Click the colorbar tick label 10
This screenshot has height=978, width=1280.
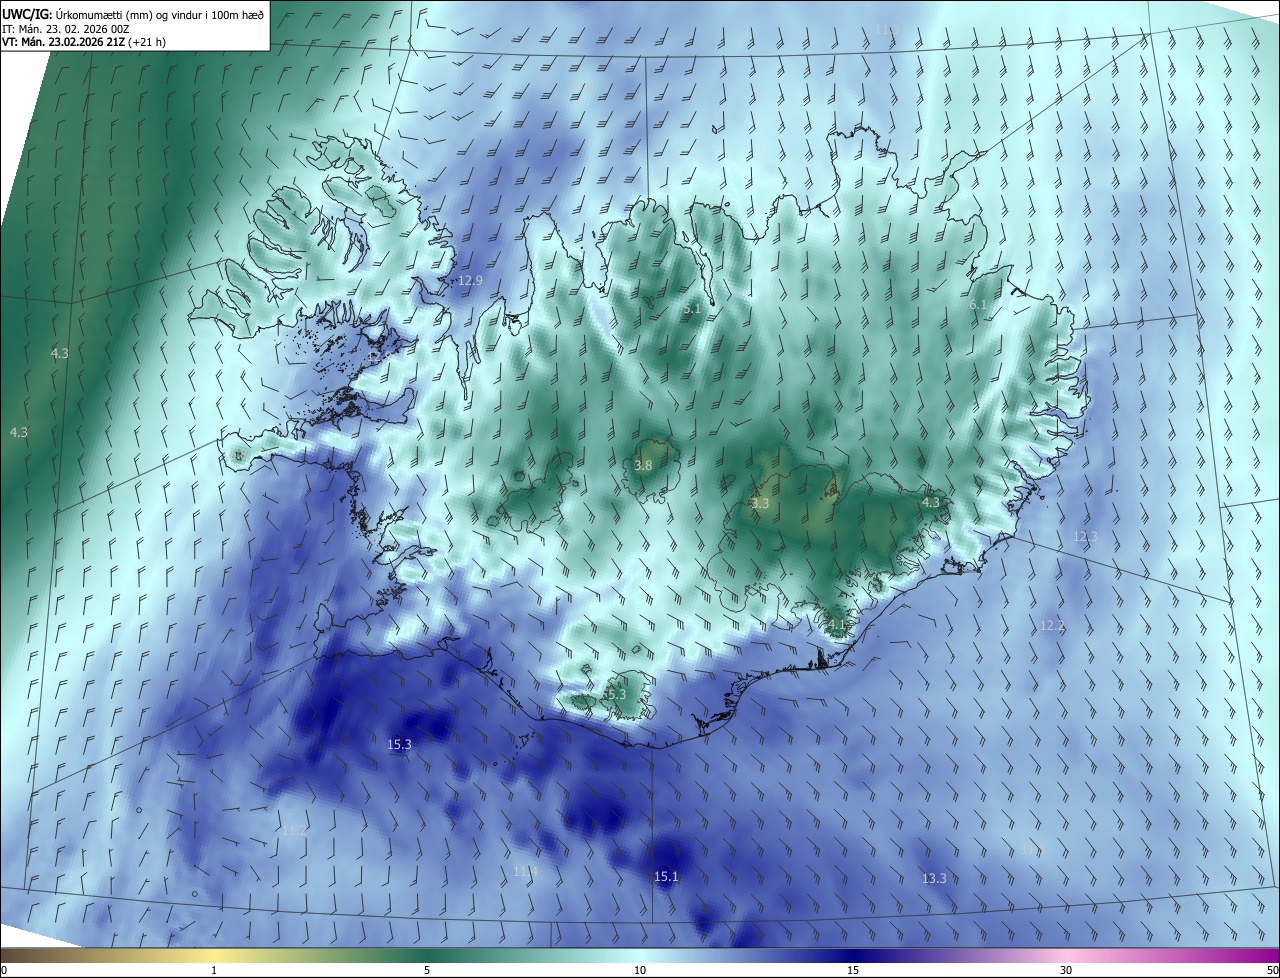coord(640,970)
